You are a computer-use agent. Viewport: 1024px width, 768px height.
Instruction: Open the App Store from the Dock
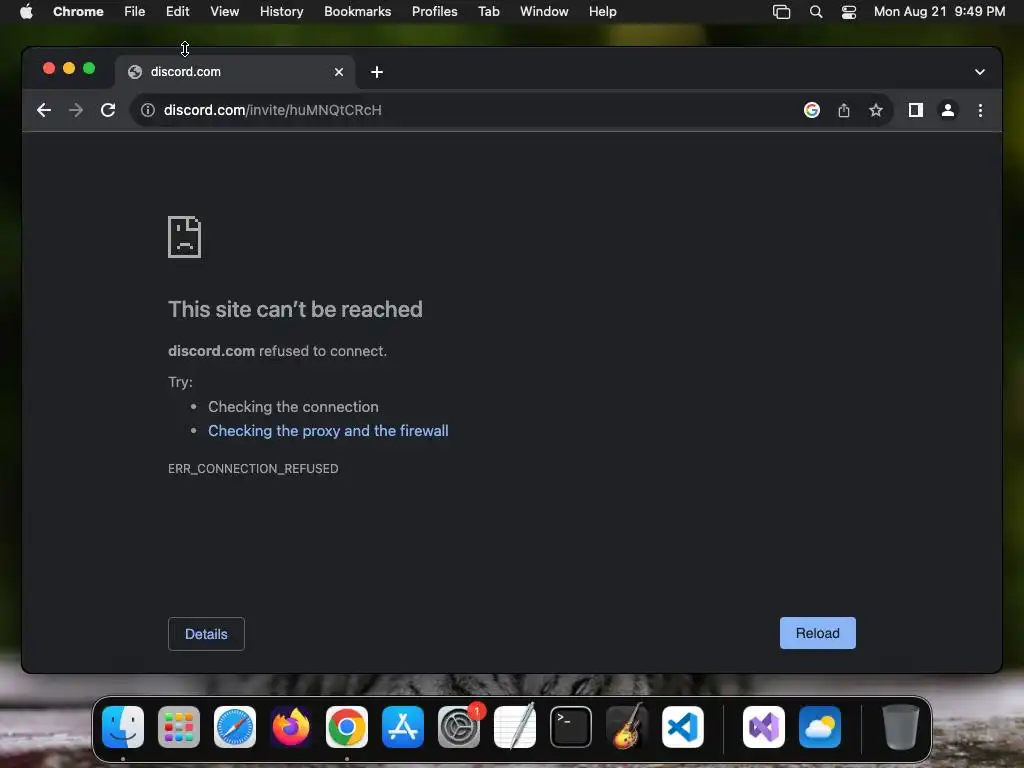pyautogui.click(x=403, y=727)
